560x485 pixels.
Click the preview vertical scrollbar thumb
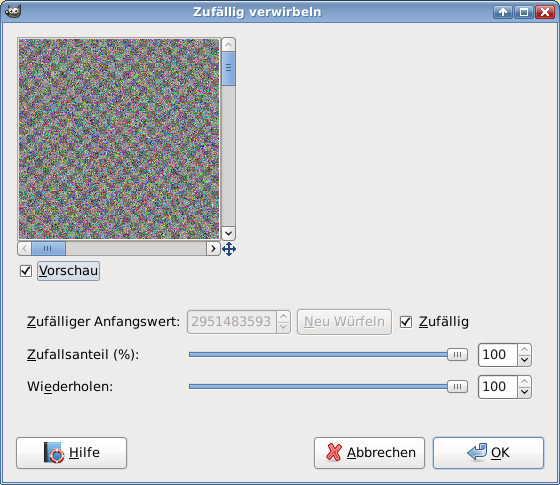[x=229, y=69]
